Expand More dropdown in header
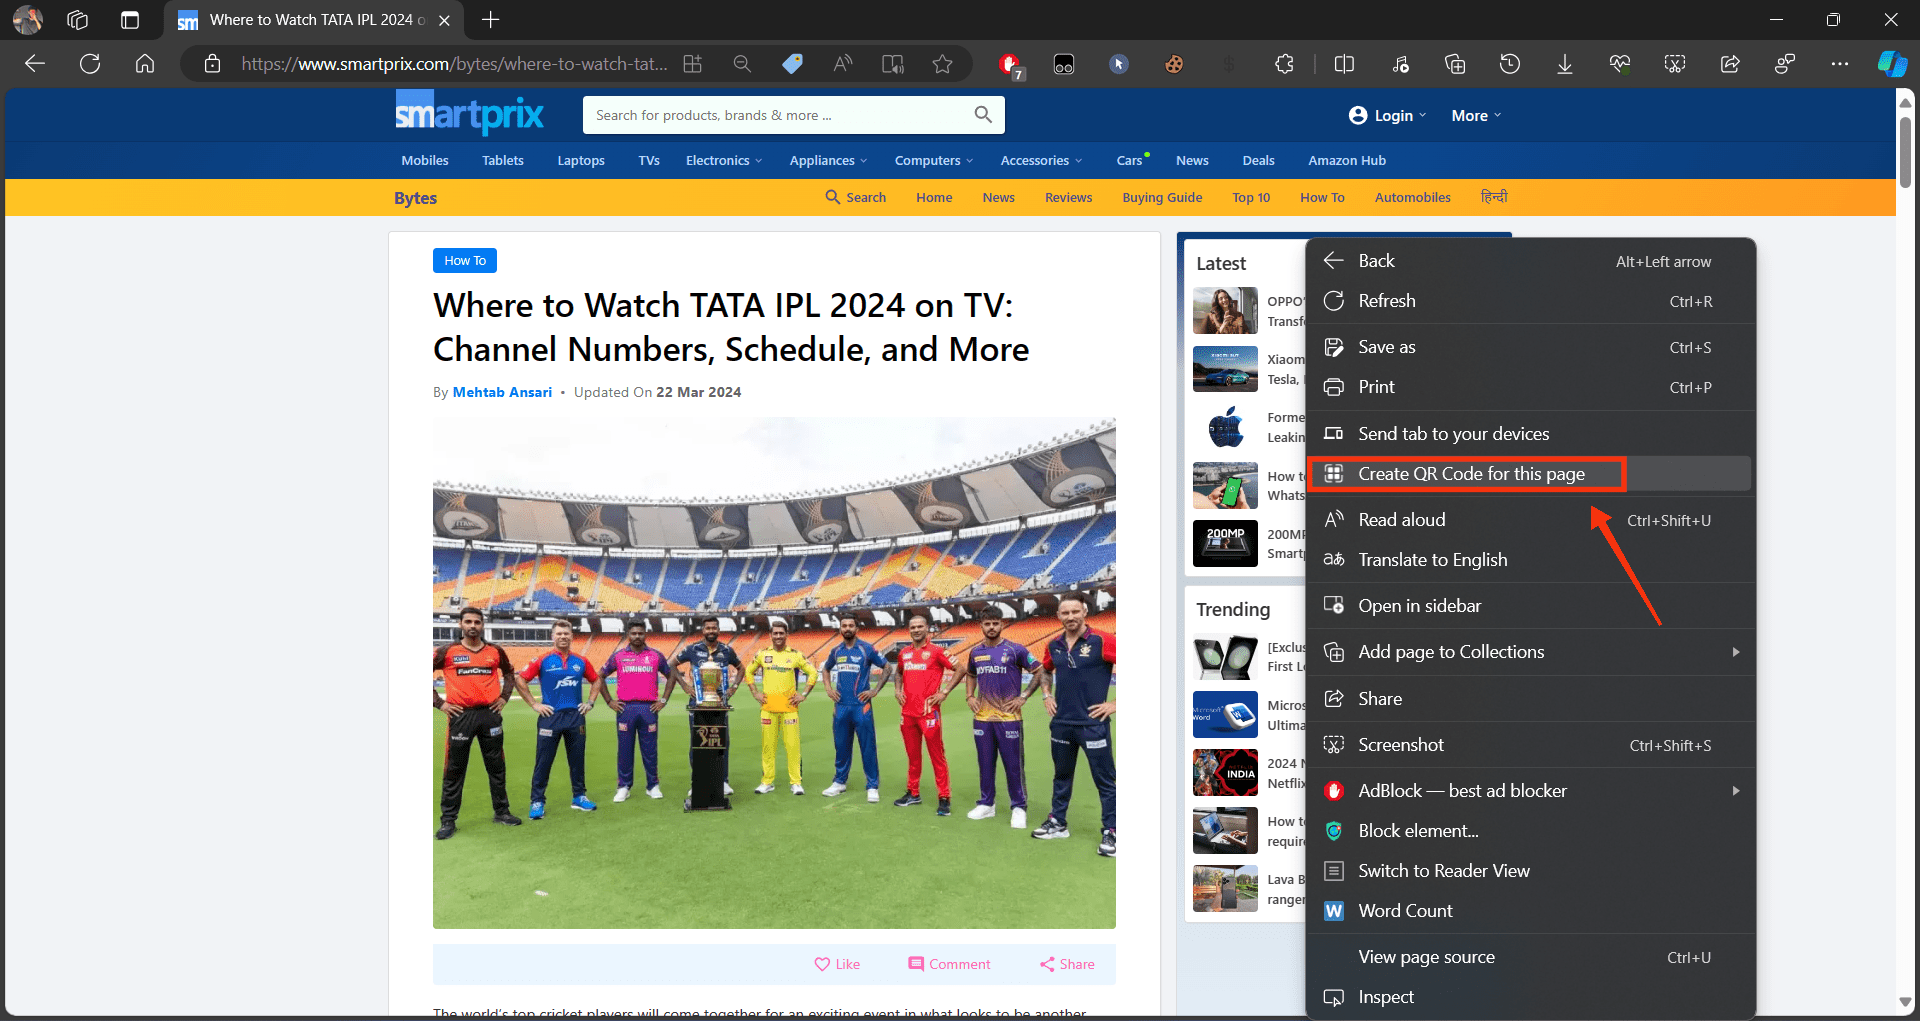 coord(1476,115)
